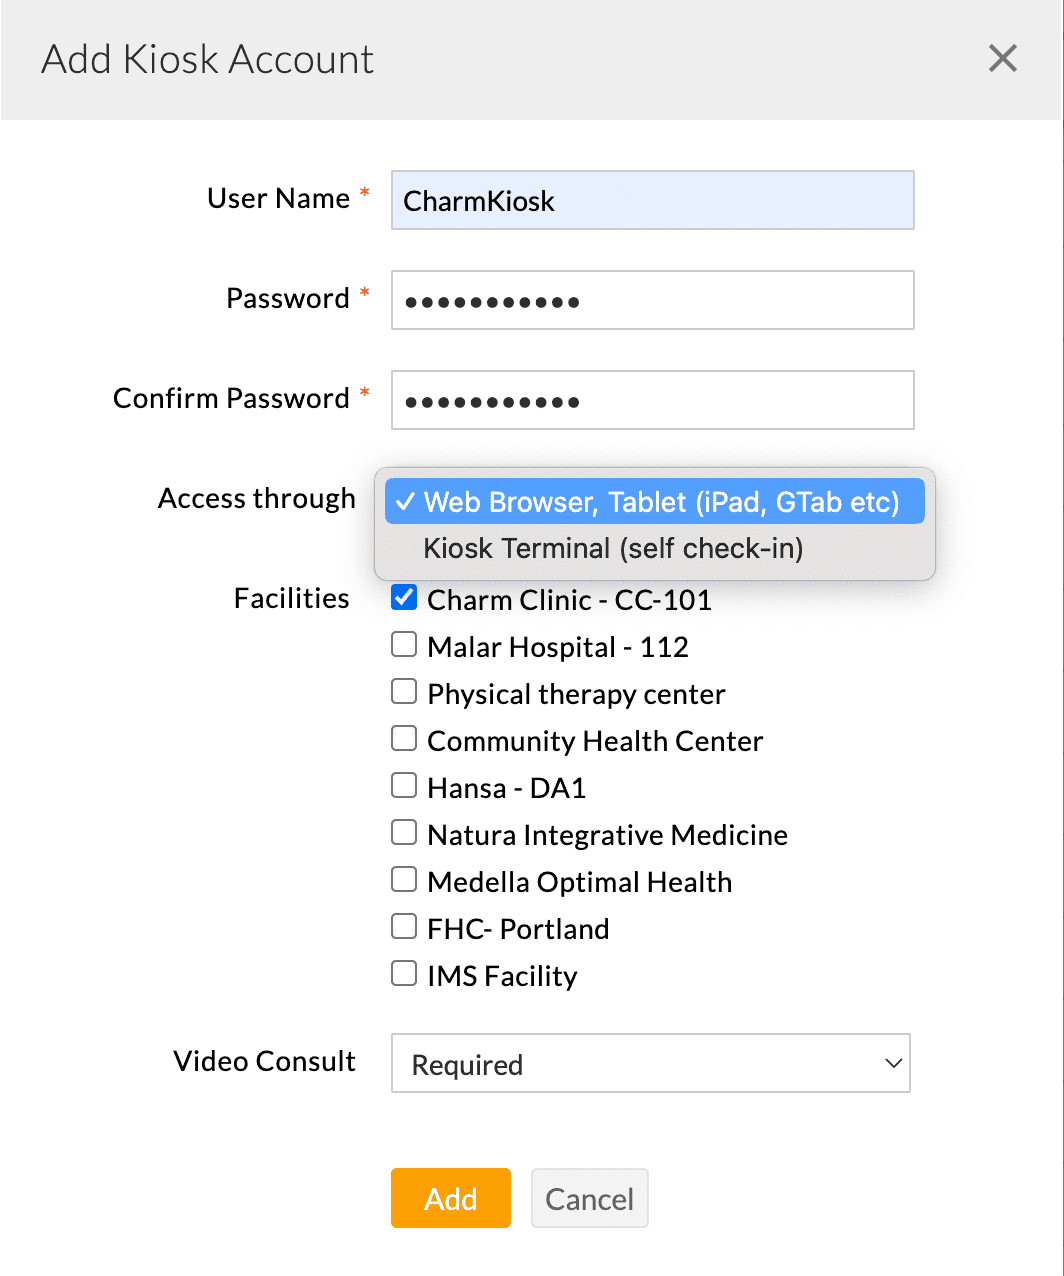1064x1276 pixels.
Task: Uncheck the Charm Clinic - CC-101 facility
Action: (x=404, y=598)
